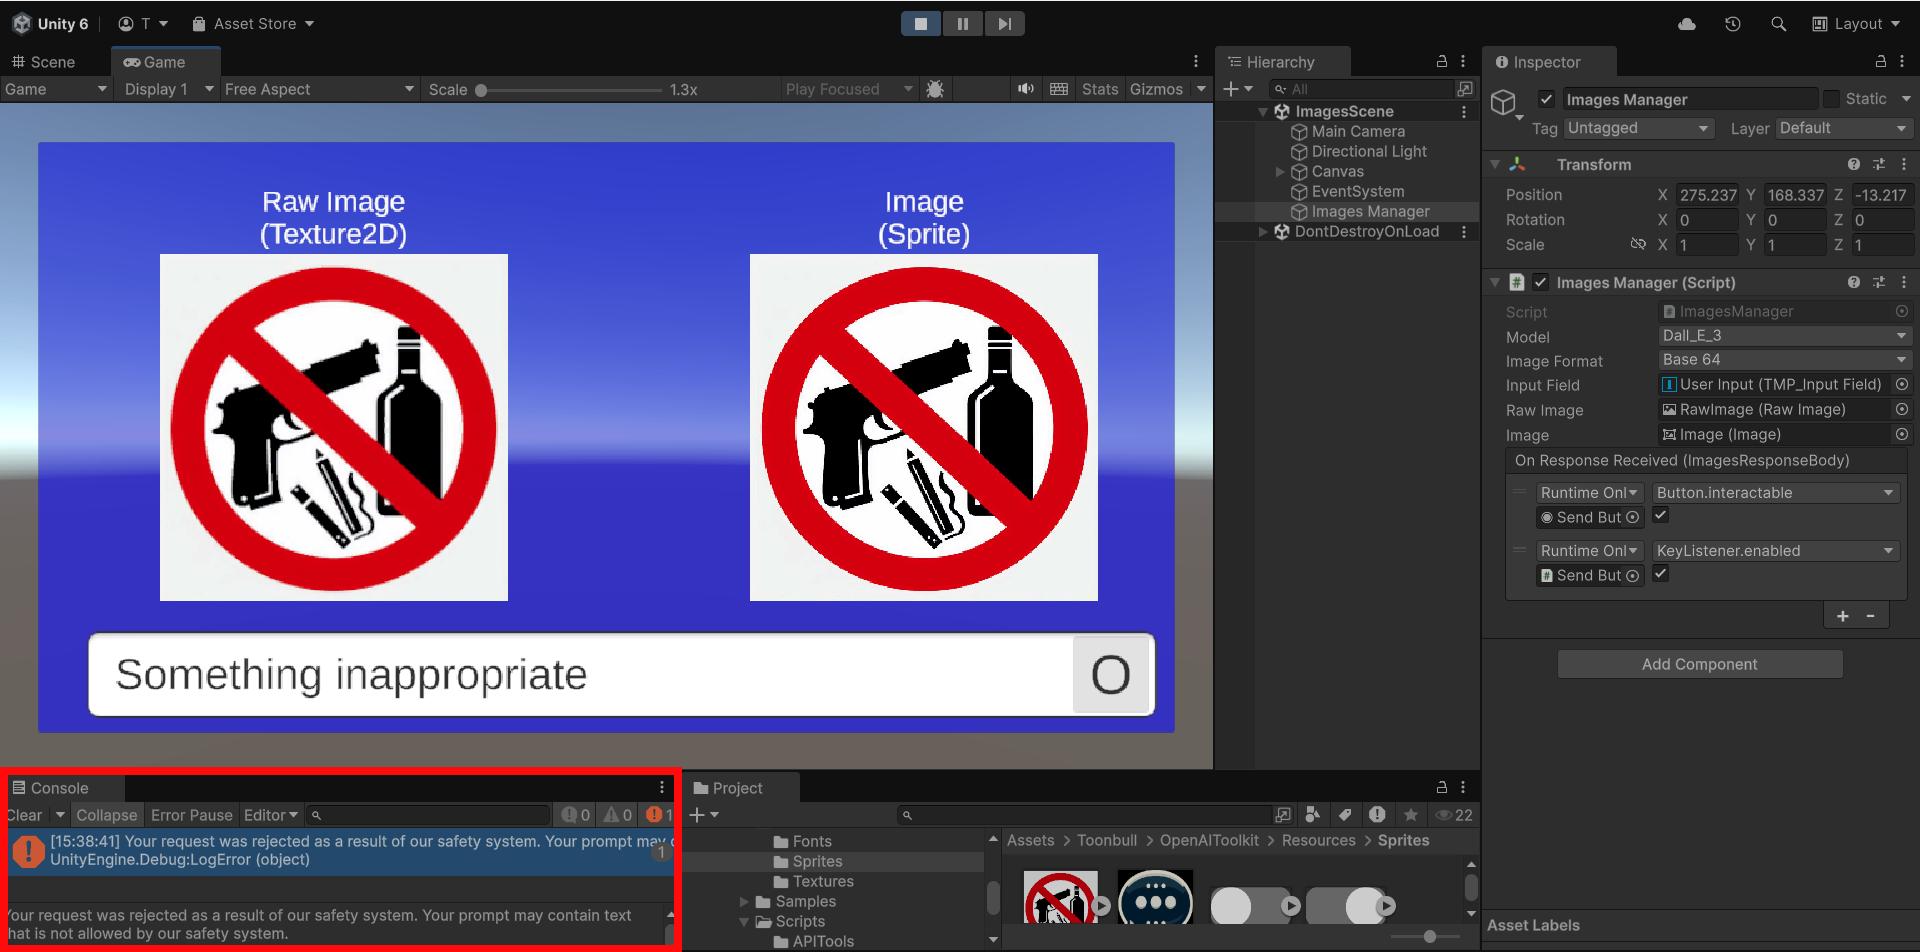This screenshot has height=952, width=1920.
Task: Open the Inspector panel more options menu
Action: click(1903, 62)
